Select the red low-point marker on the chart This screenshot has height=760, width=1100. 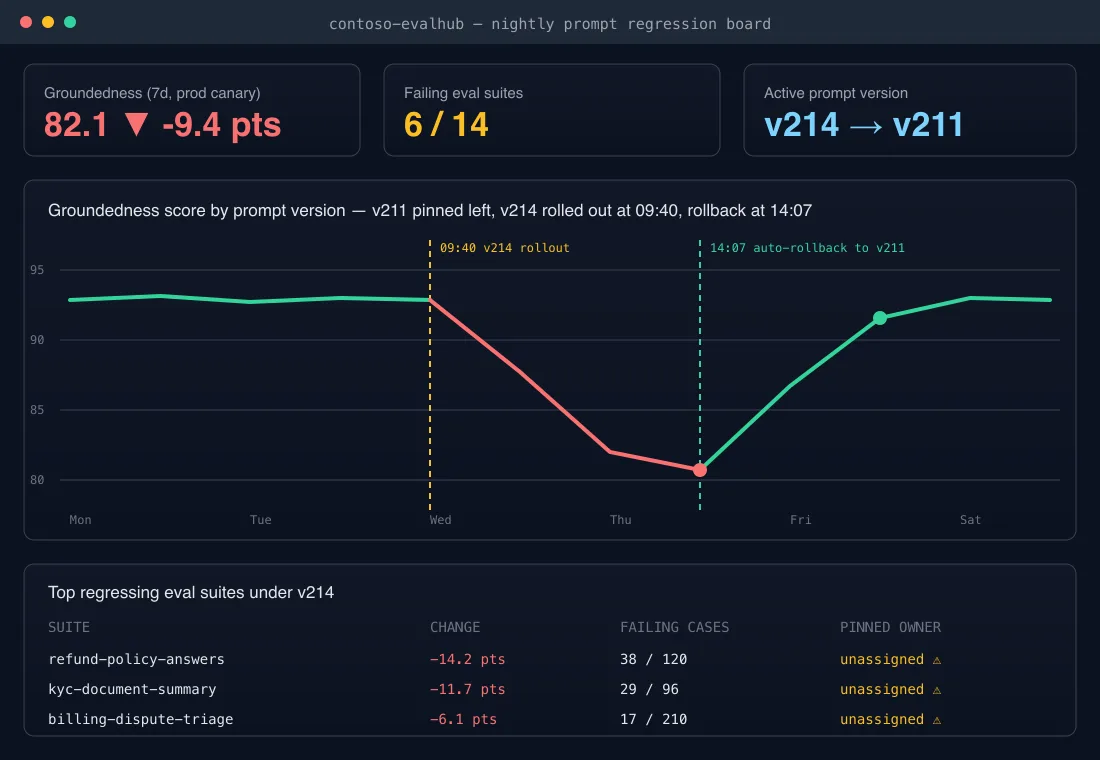(x=699, y=470)
